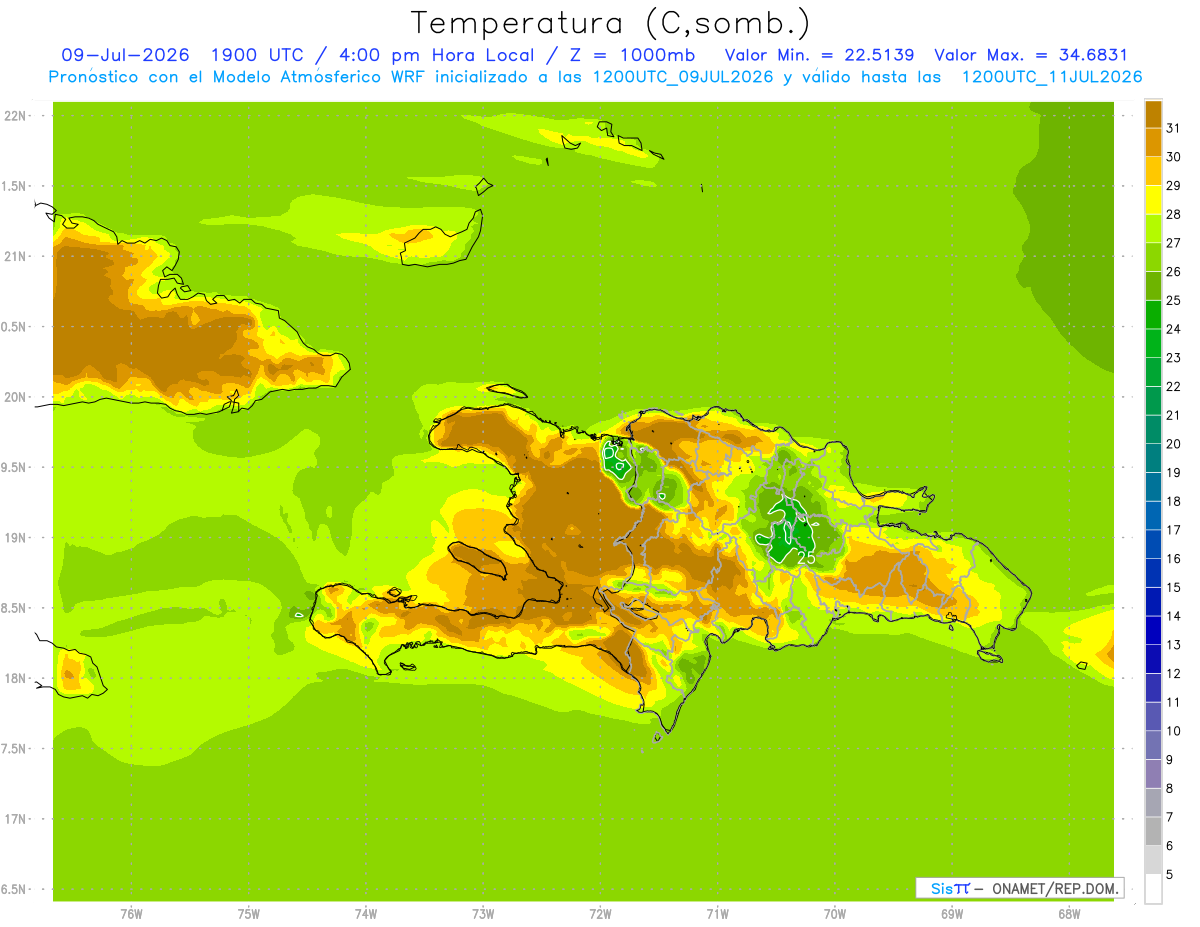Click the teal color bar segment between 19 and 20
This screenshot has width=1200, height=927.
1153,457
